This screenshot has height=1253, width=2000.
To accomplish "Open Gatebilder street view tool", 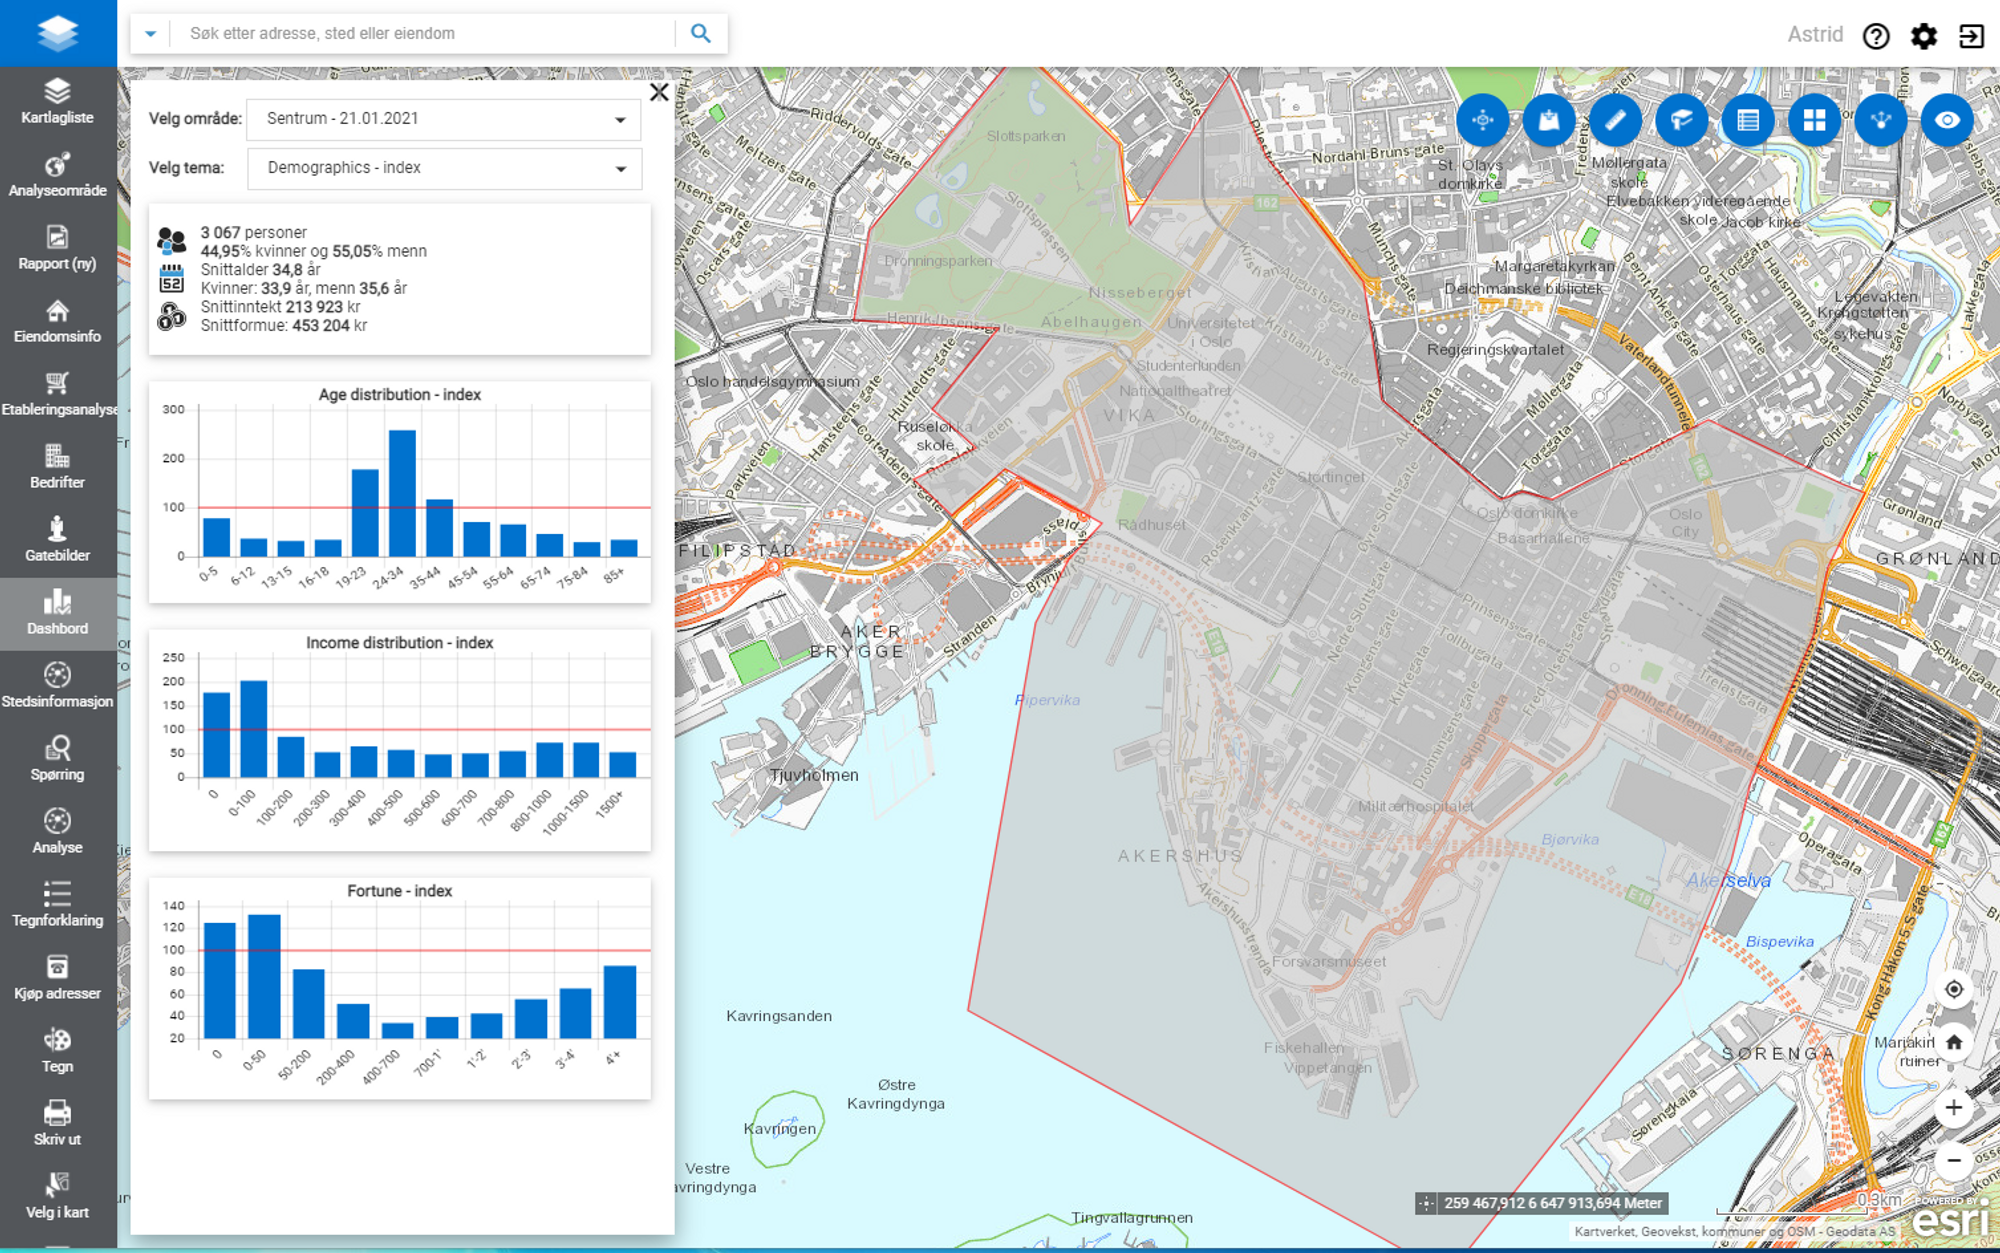I will pos(57,539).
